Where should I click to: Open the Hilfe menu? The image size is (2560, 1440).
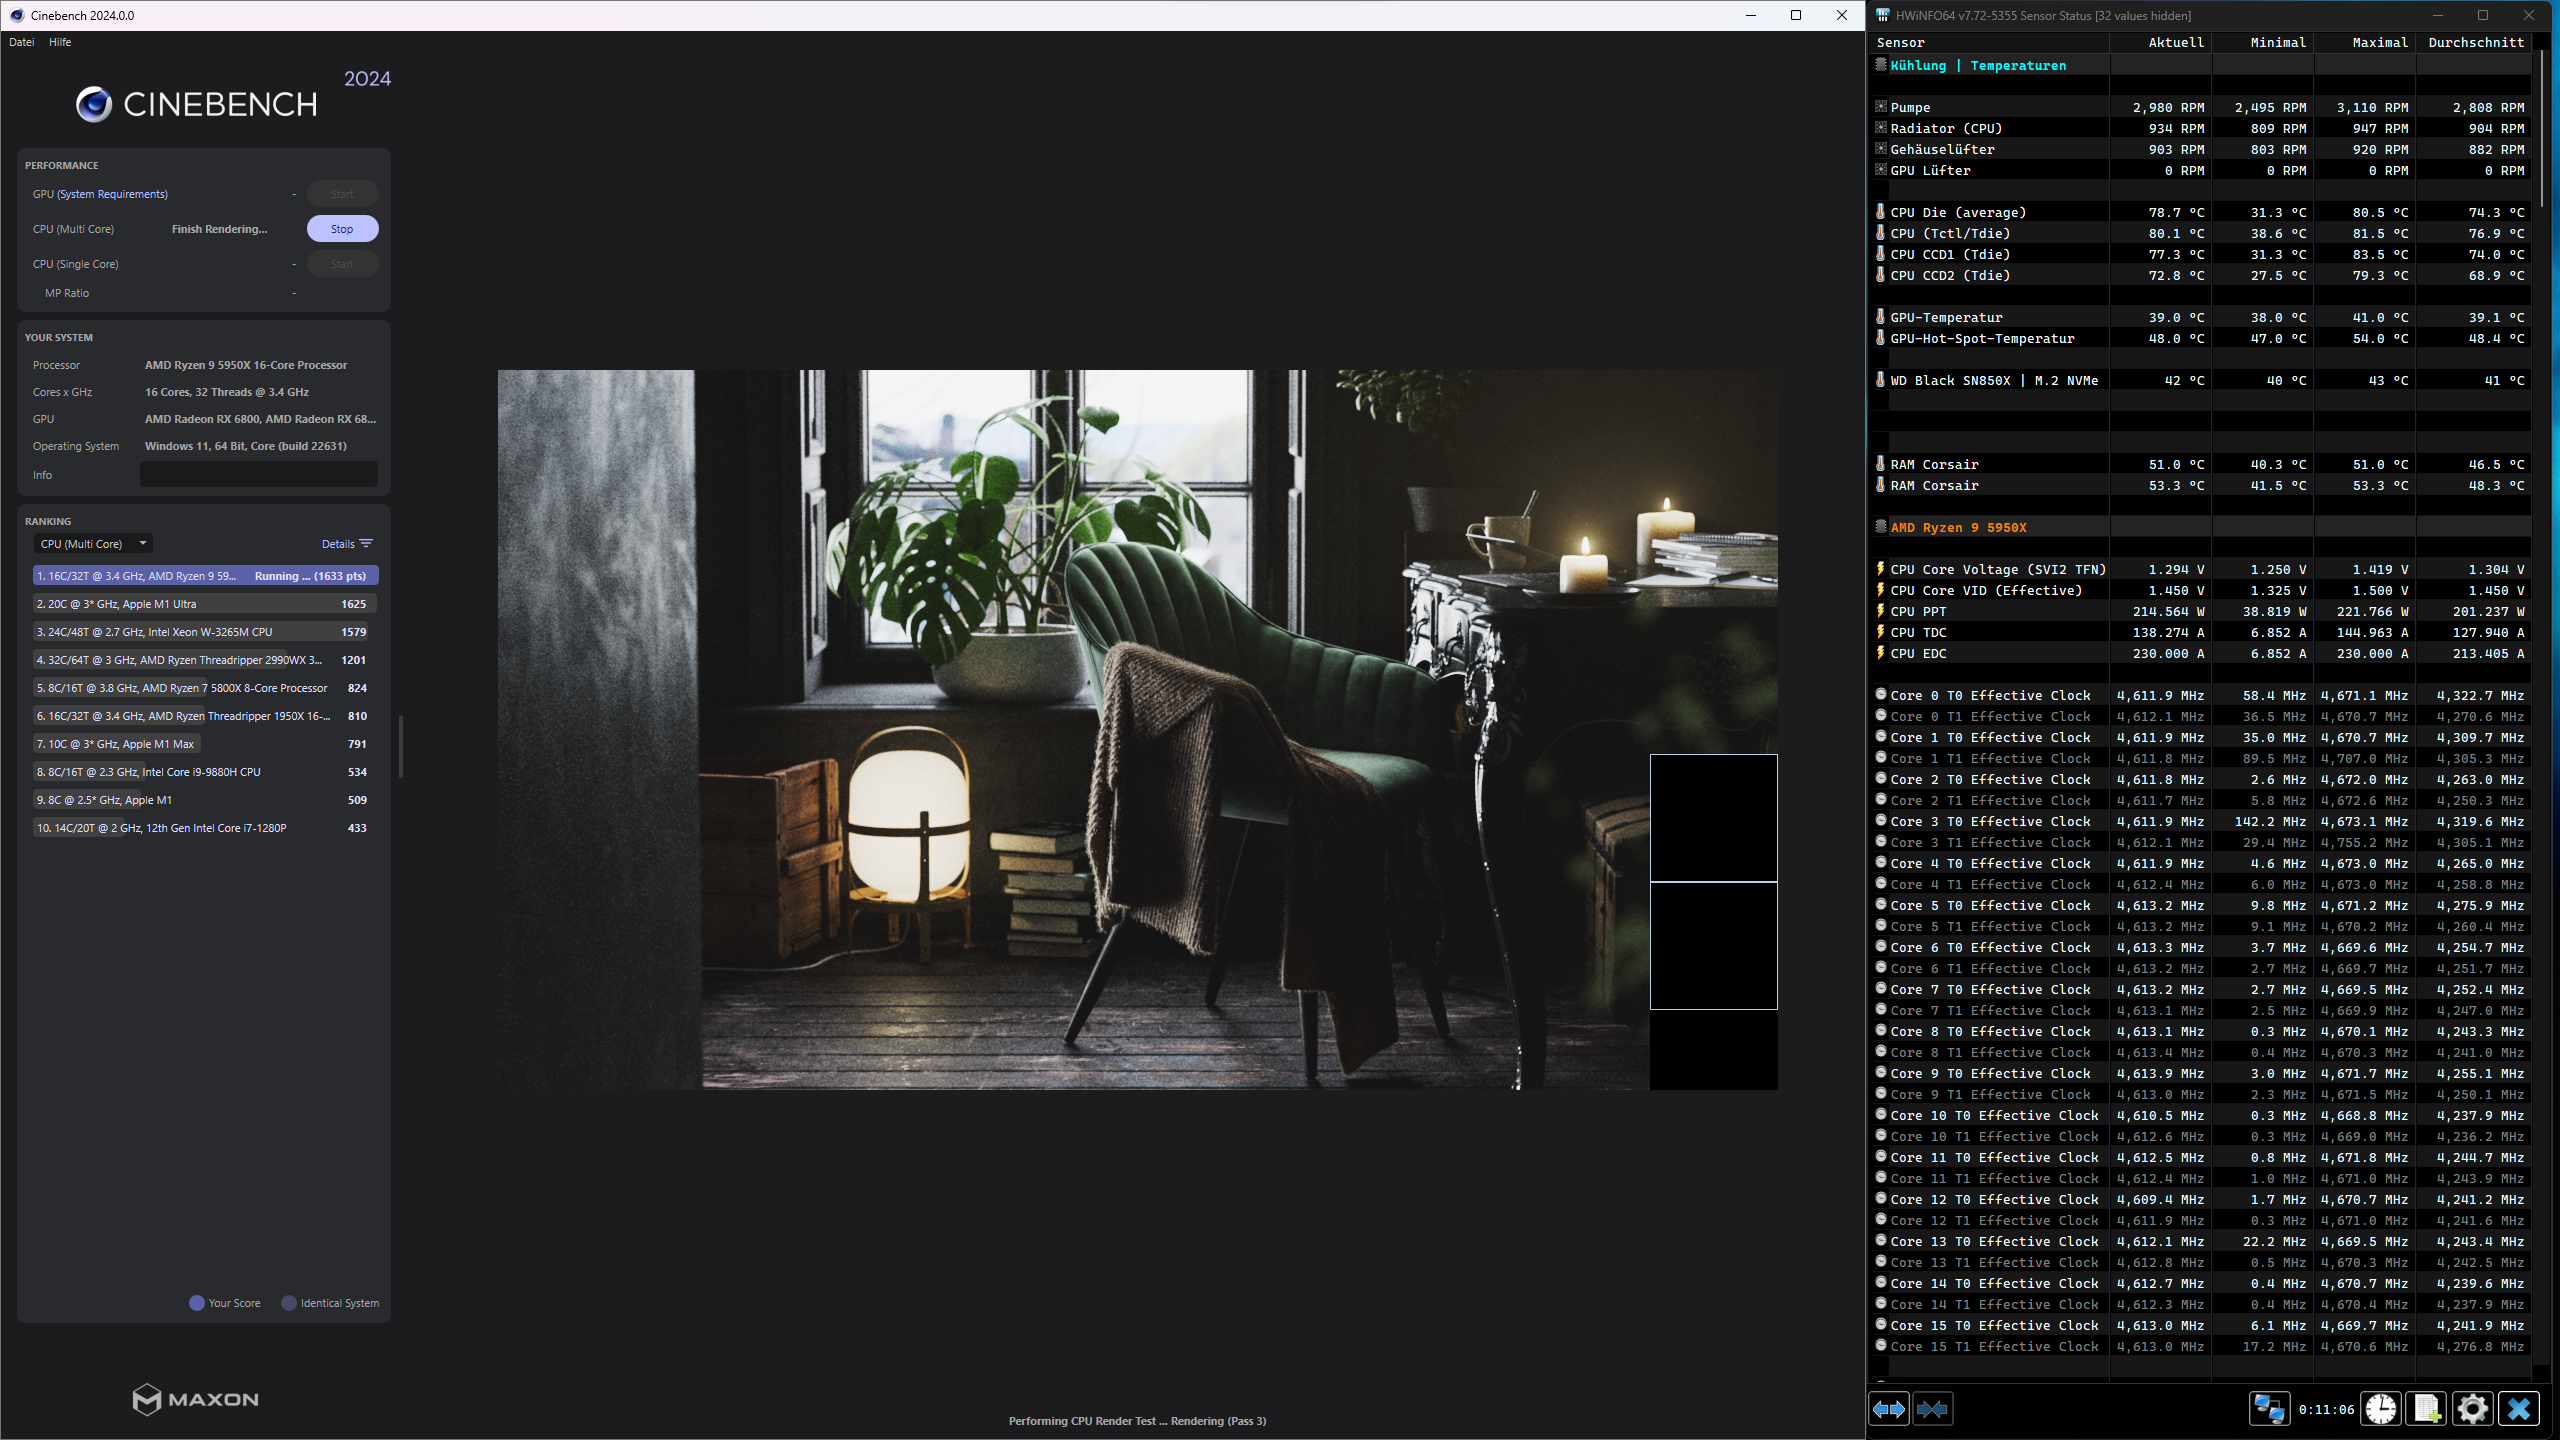[60, 42]
